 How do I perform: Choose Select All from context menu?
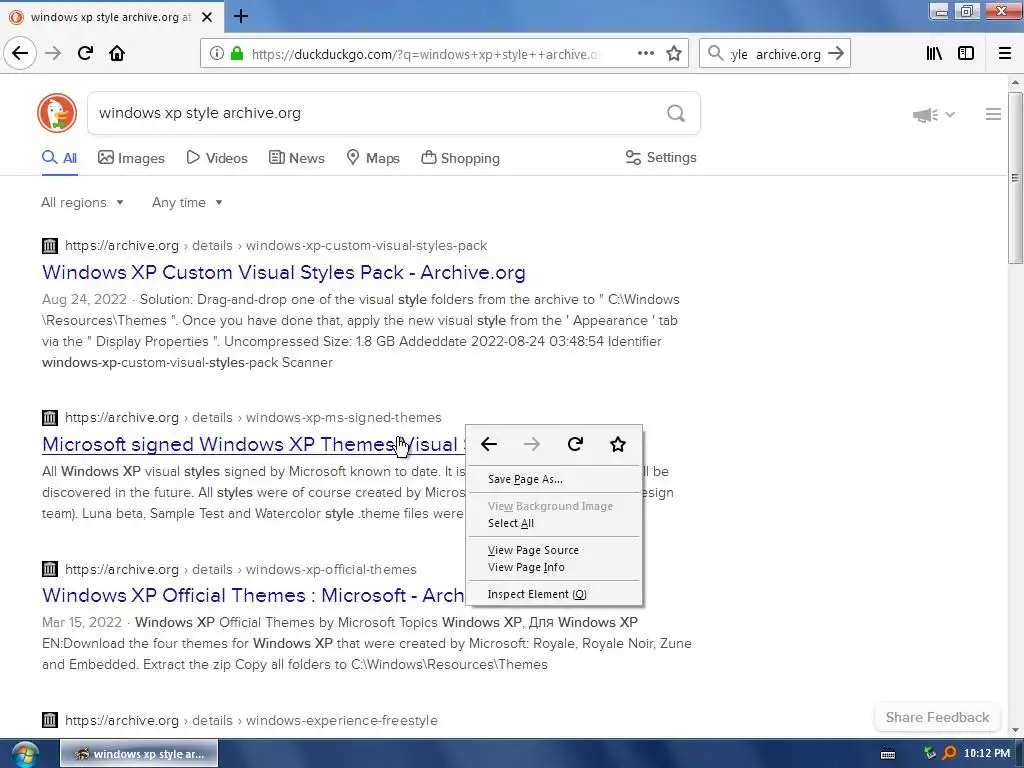[x=554, y=523]
